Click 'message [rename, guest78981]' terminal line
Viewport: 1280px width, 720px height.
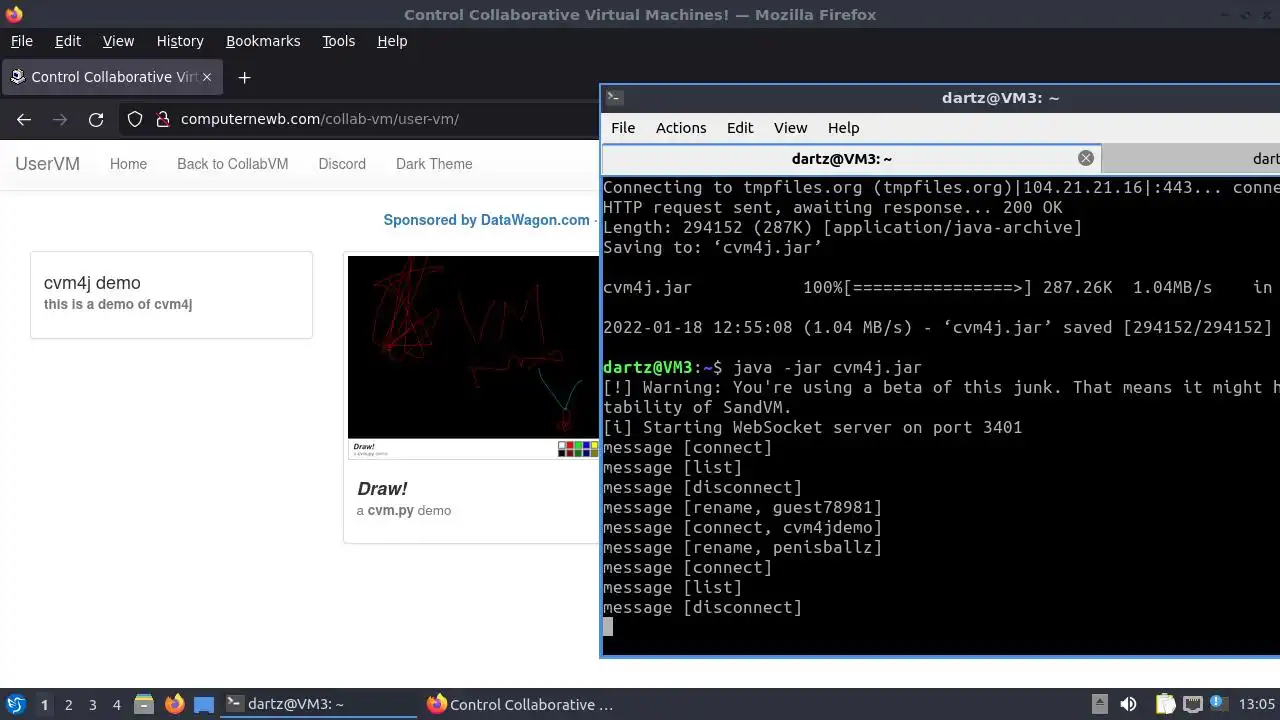pyautogui.click(x=743, y=508)
